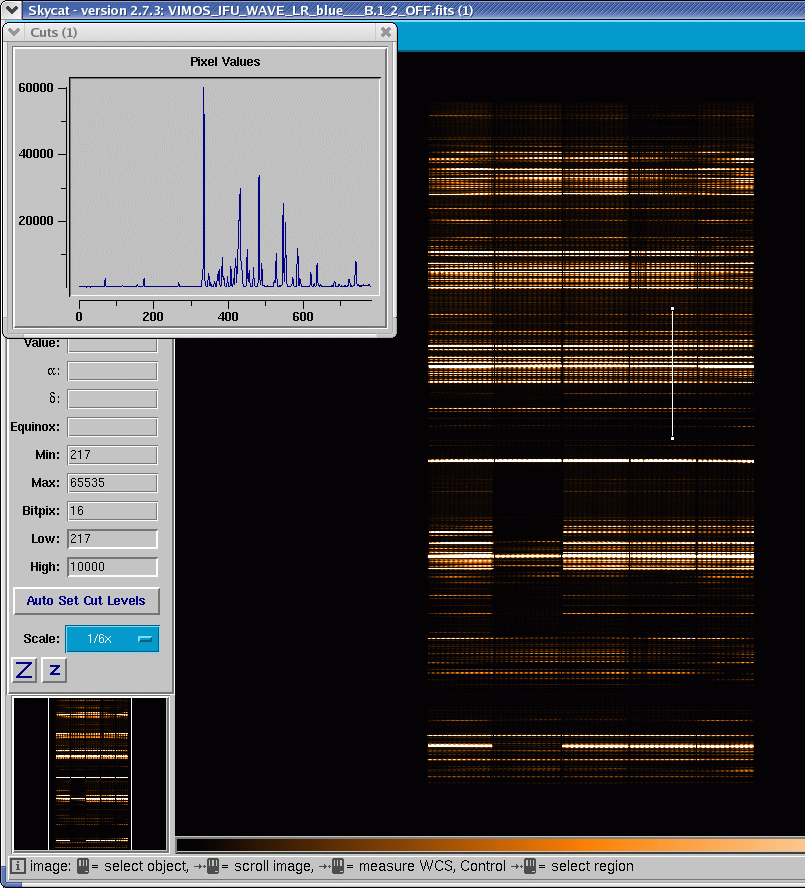Open the Skycat window menu arrow

tap(12, 10)
